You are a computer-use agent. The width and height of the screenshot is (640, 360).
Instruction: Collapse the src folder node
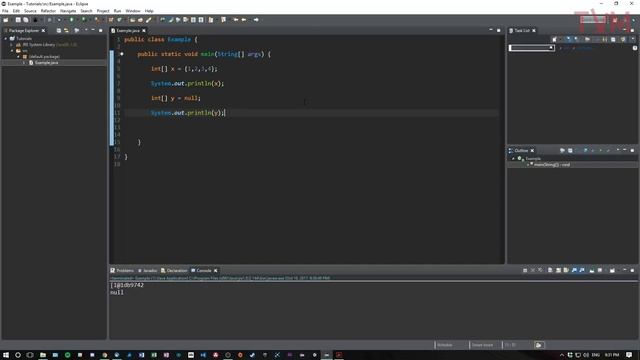pos(12,51)
